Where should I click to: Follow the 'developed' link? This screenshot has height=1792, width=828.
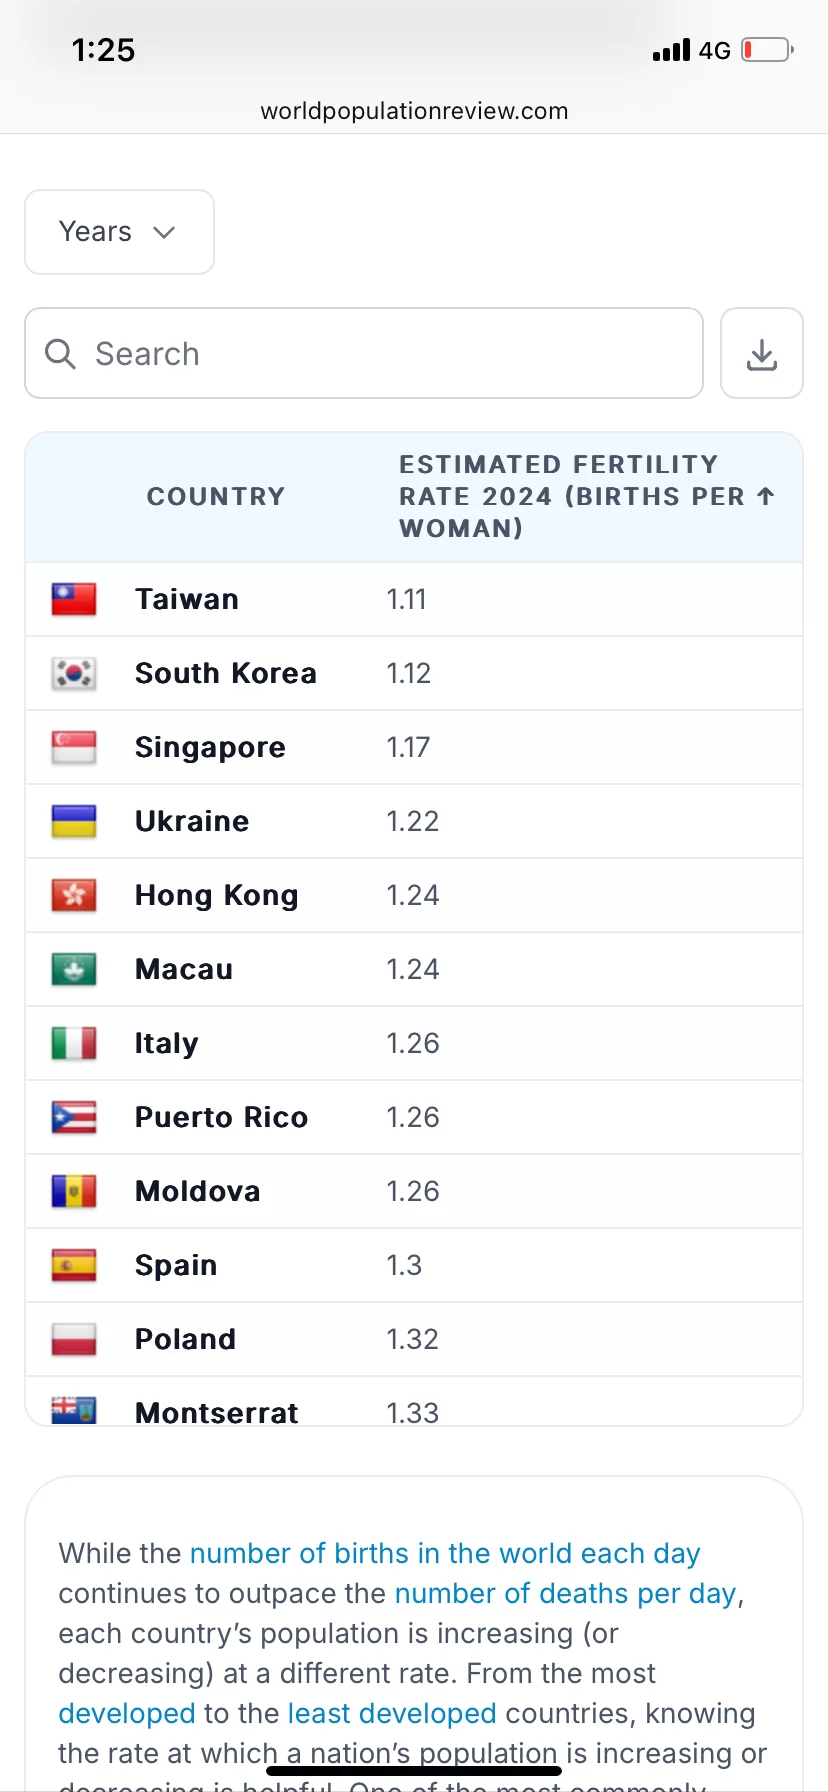click(x=127, y=1713)
